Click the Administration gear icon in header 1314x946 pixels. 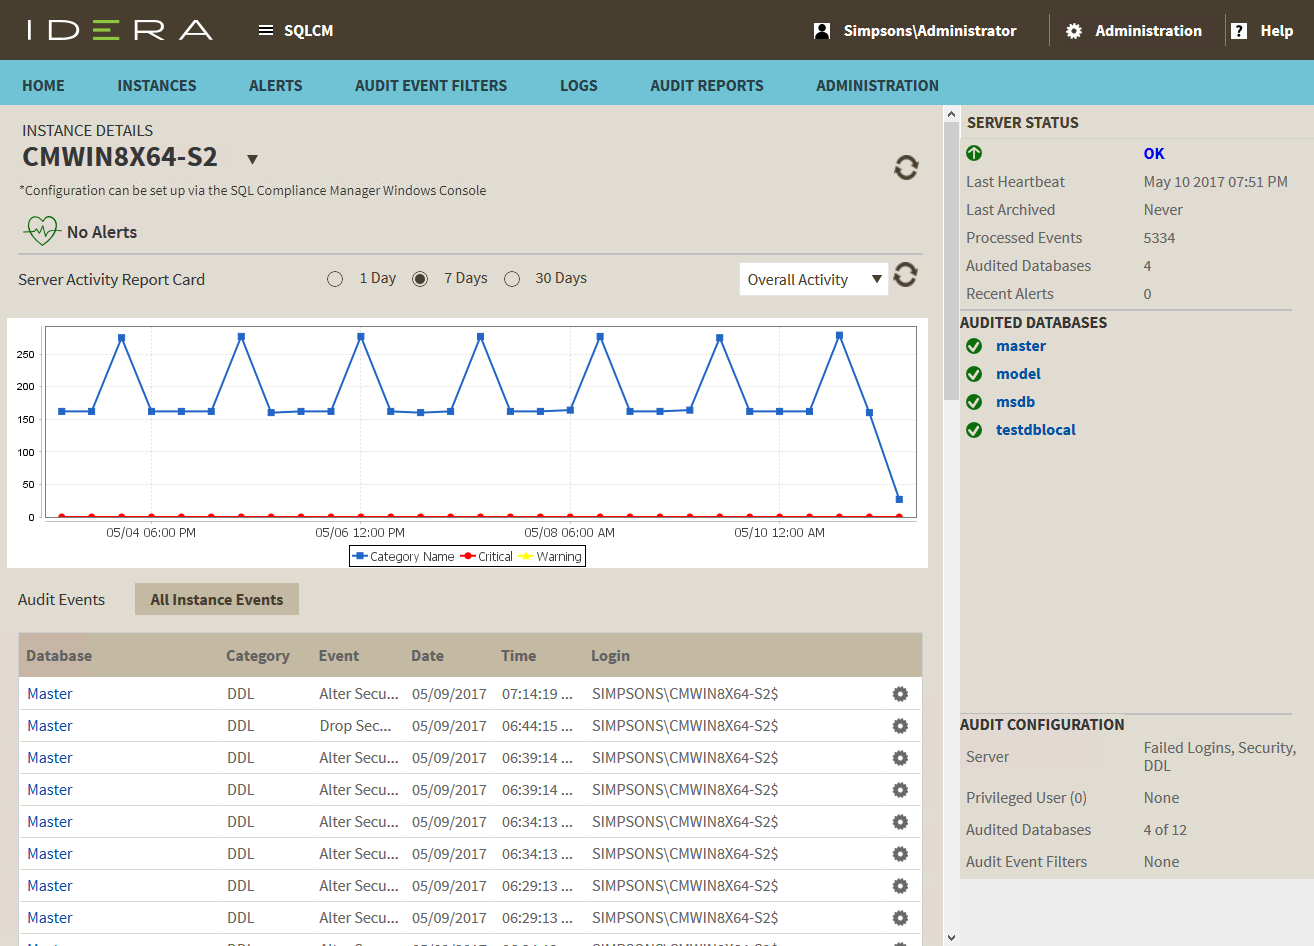1074,31
